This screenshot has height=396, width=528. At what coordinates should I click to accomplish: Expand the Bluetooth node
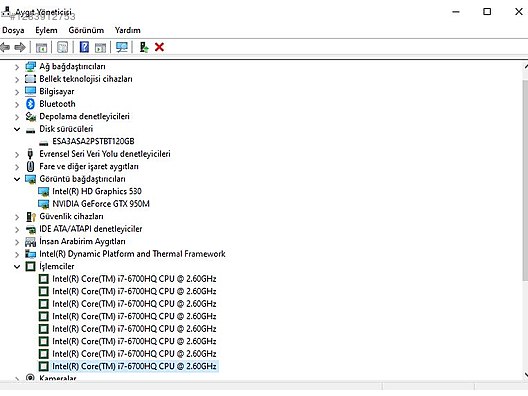coord(17,104)
